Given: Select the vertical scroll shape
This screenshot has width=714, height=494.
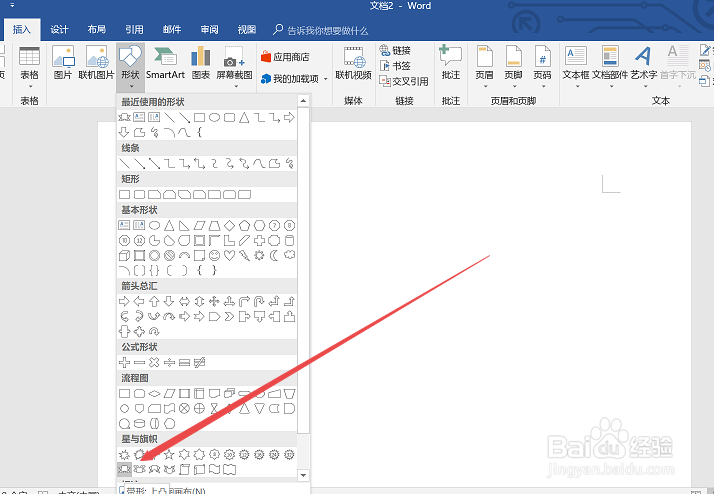Looking at the screenshot, I should coord(184,469).
